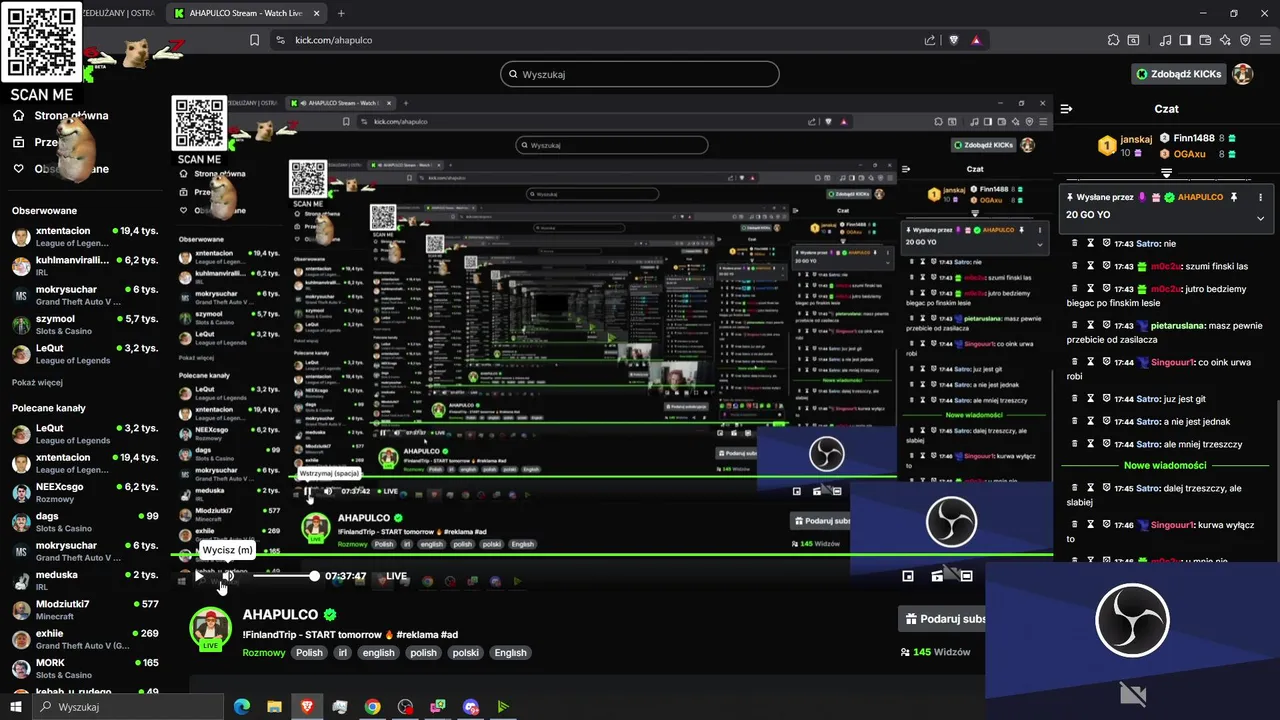Adjust the main player volume slider handle
The height and width of the screenshot is (720, 1280).
pyautogui.click(x=314, y=576)
